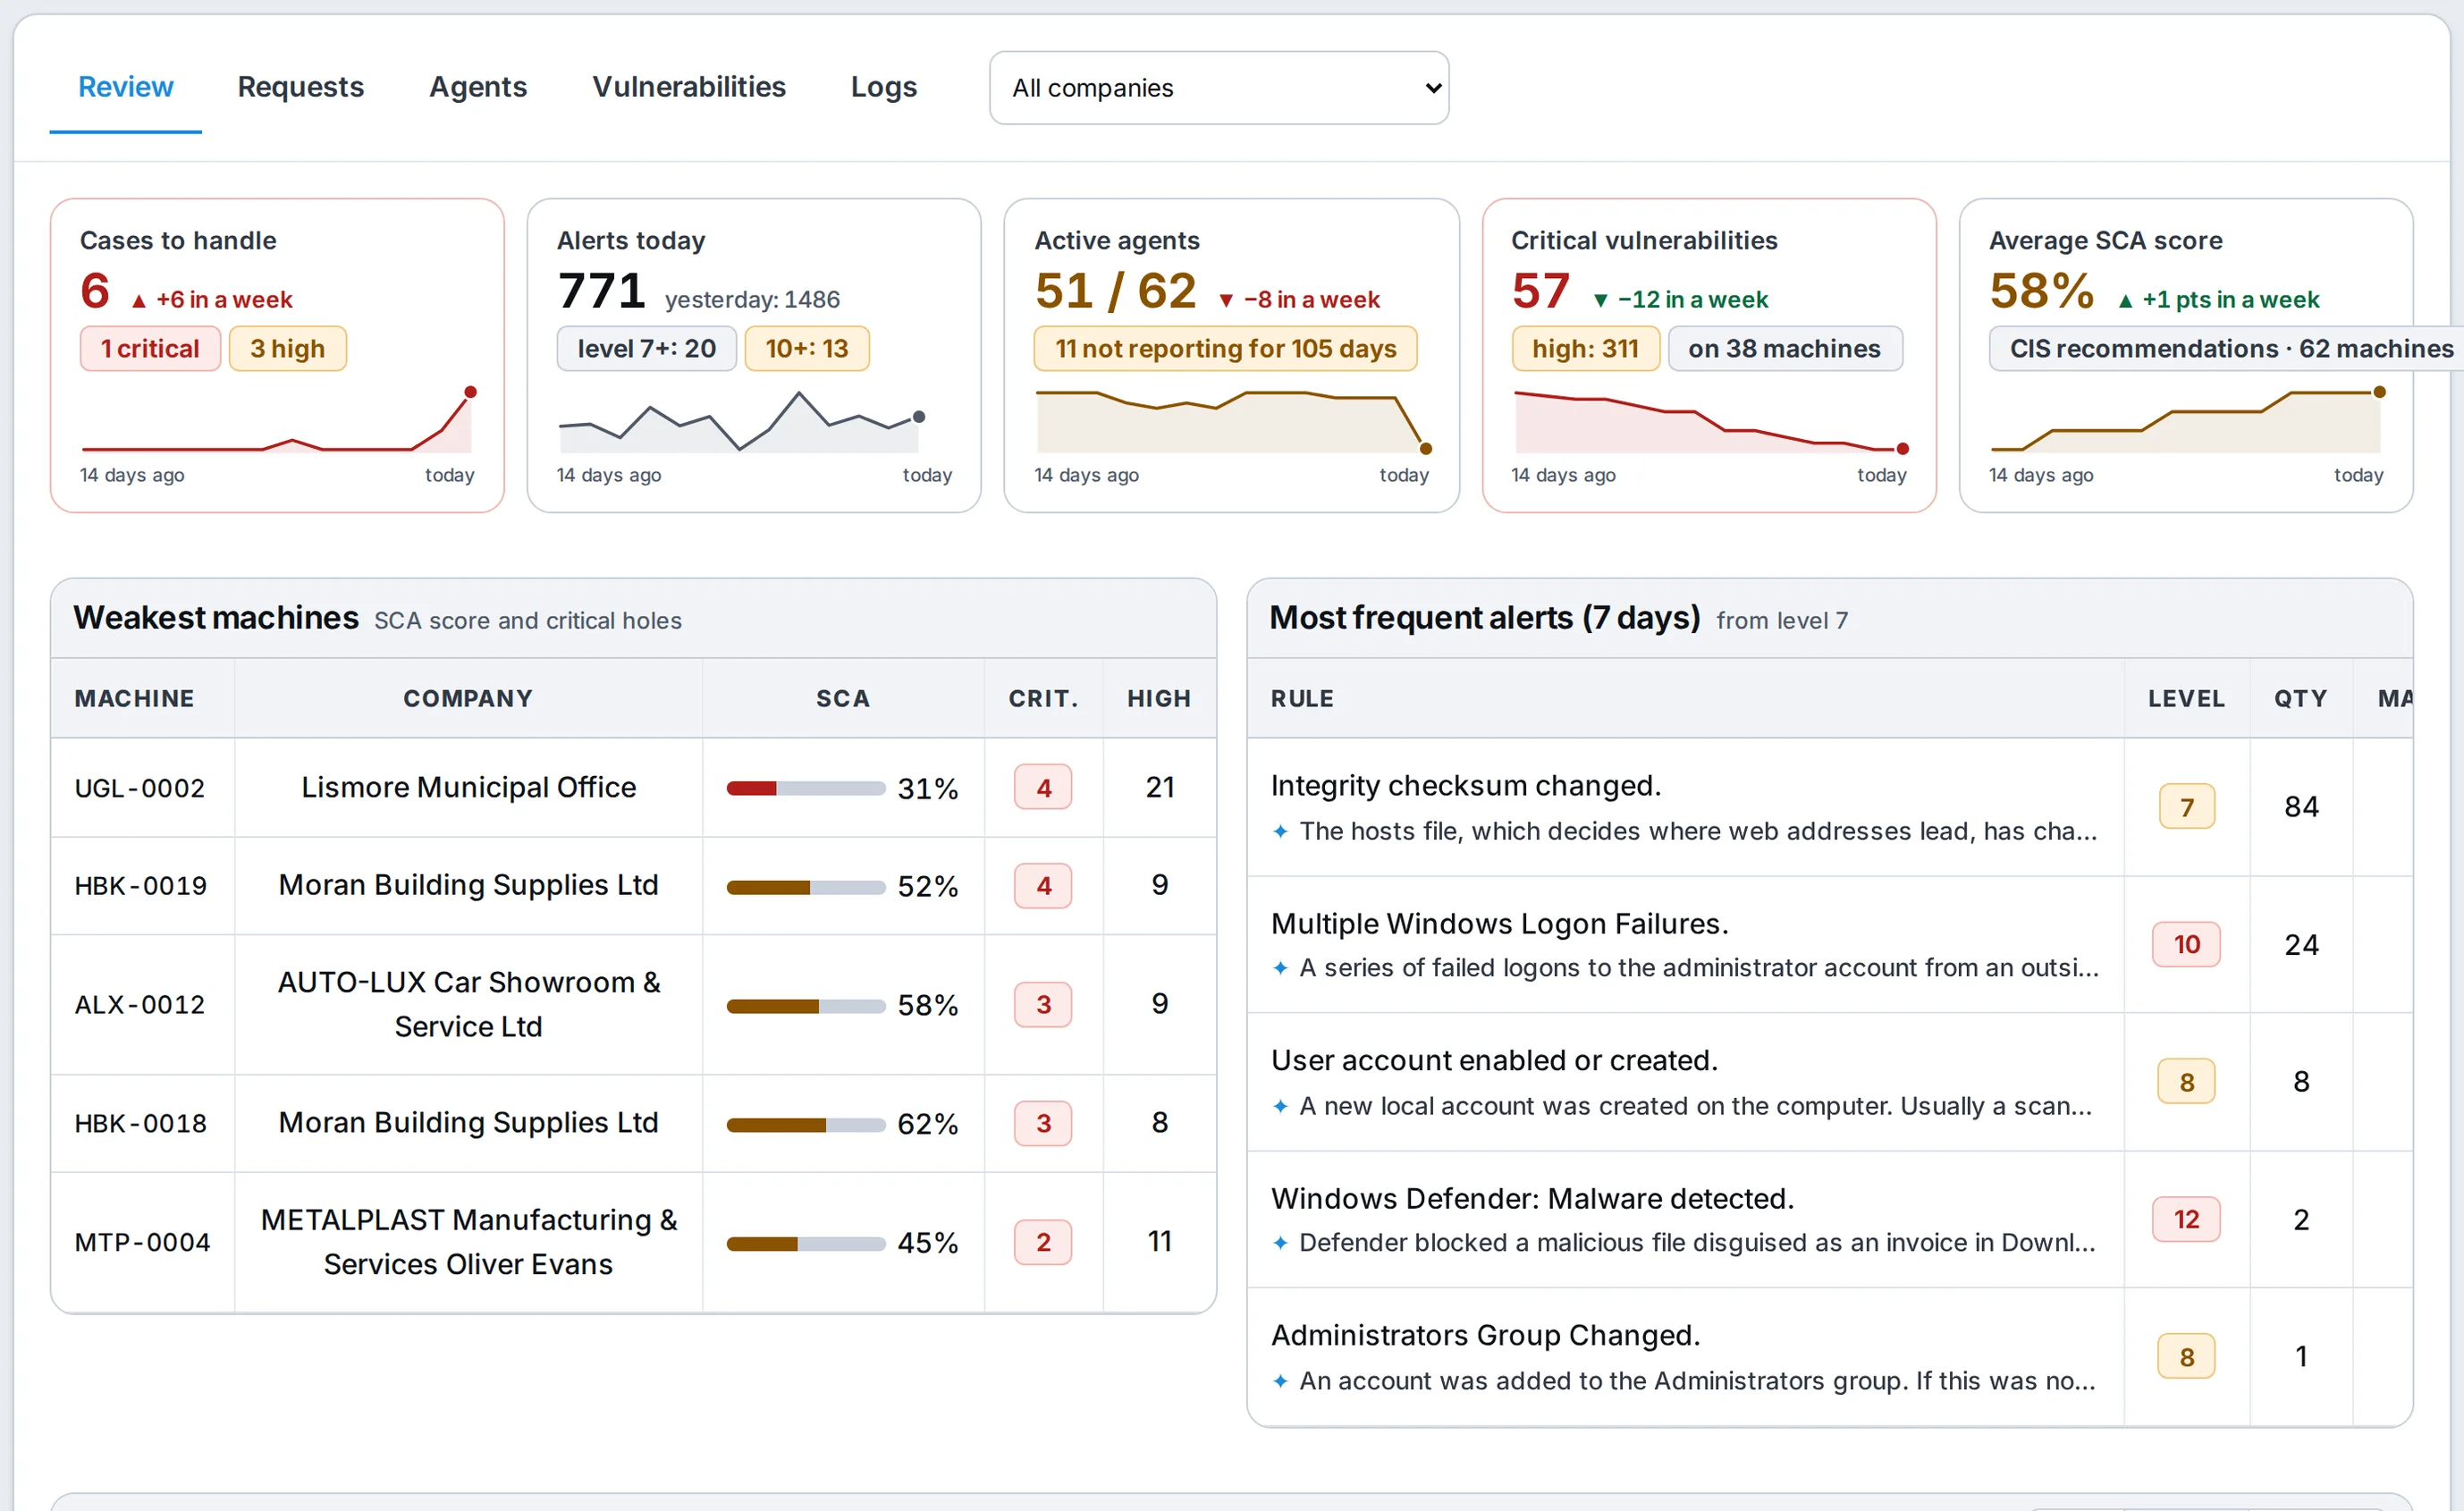Select machine ALX-0012
2464x1511 pixels.
pyautogui.click(x=140, y=1005)
